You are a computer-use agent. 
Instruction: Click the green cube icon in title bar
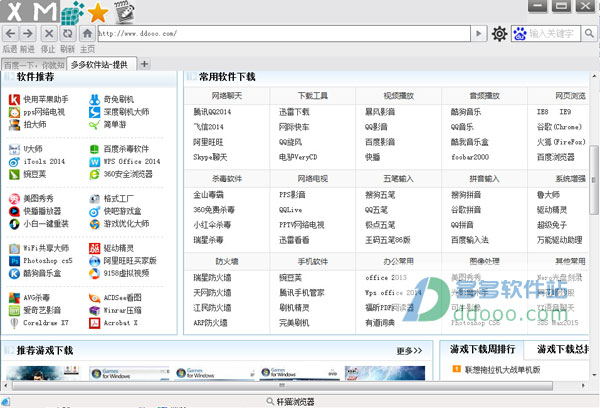click(x=72, y=13)
